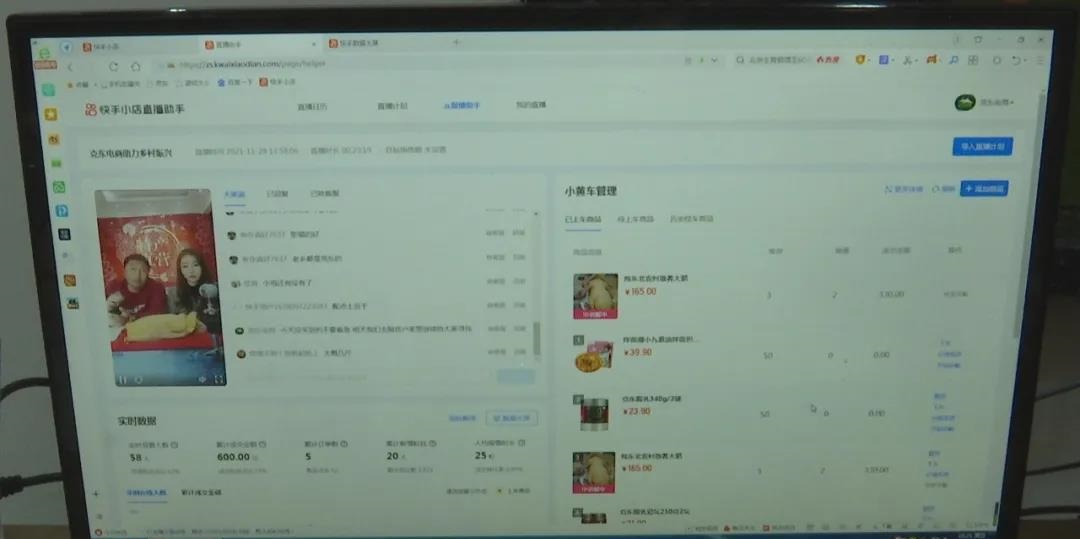Reload the page with the refresh icon

pos(114,67)
